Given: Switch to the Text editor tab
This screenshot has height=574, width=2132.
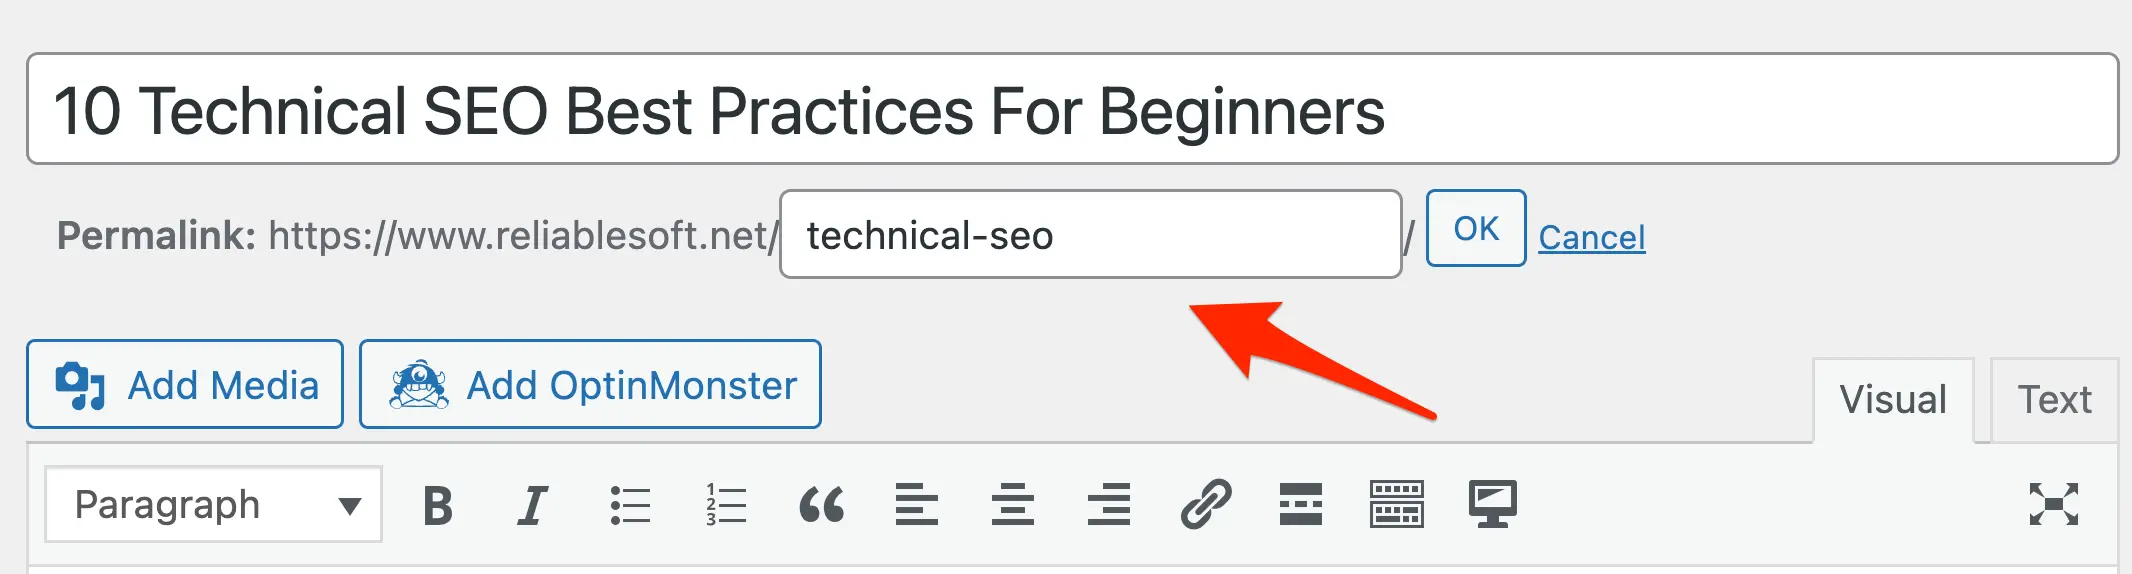Looking at the screenshot, I should click(2054, 400).
